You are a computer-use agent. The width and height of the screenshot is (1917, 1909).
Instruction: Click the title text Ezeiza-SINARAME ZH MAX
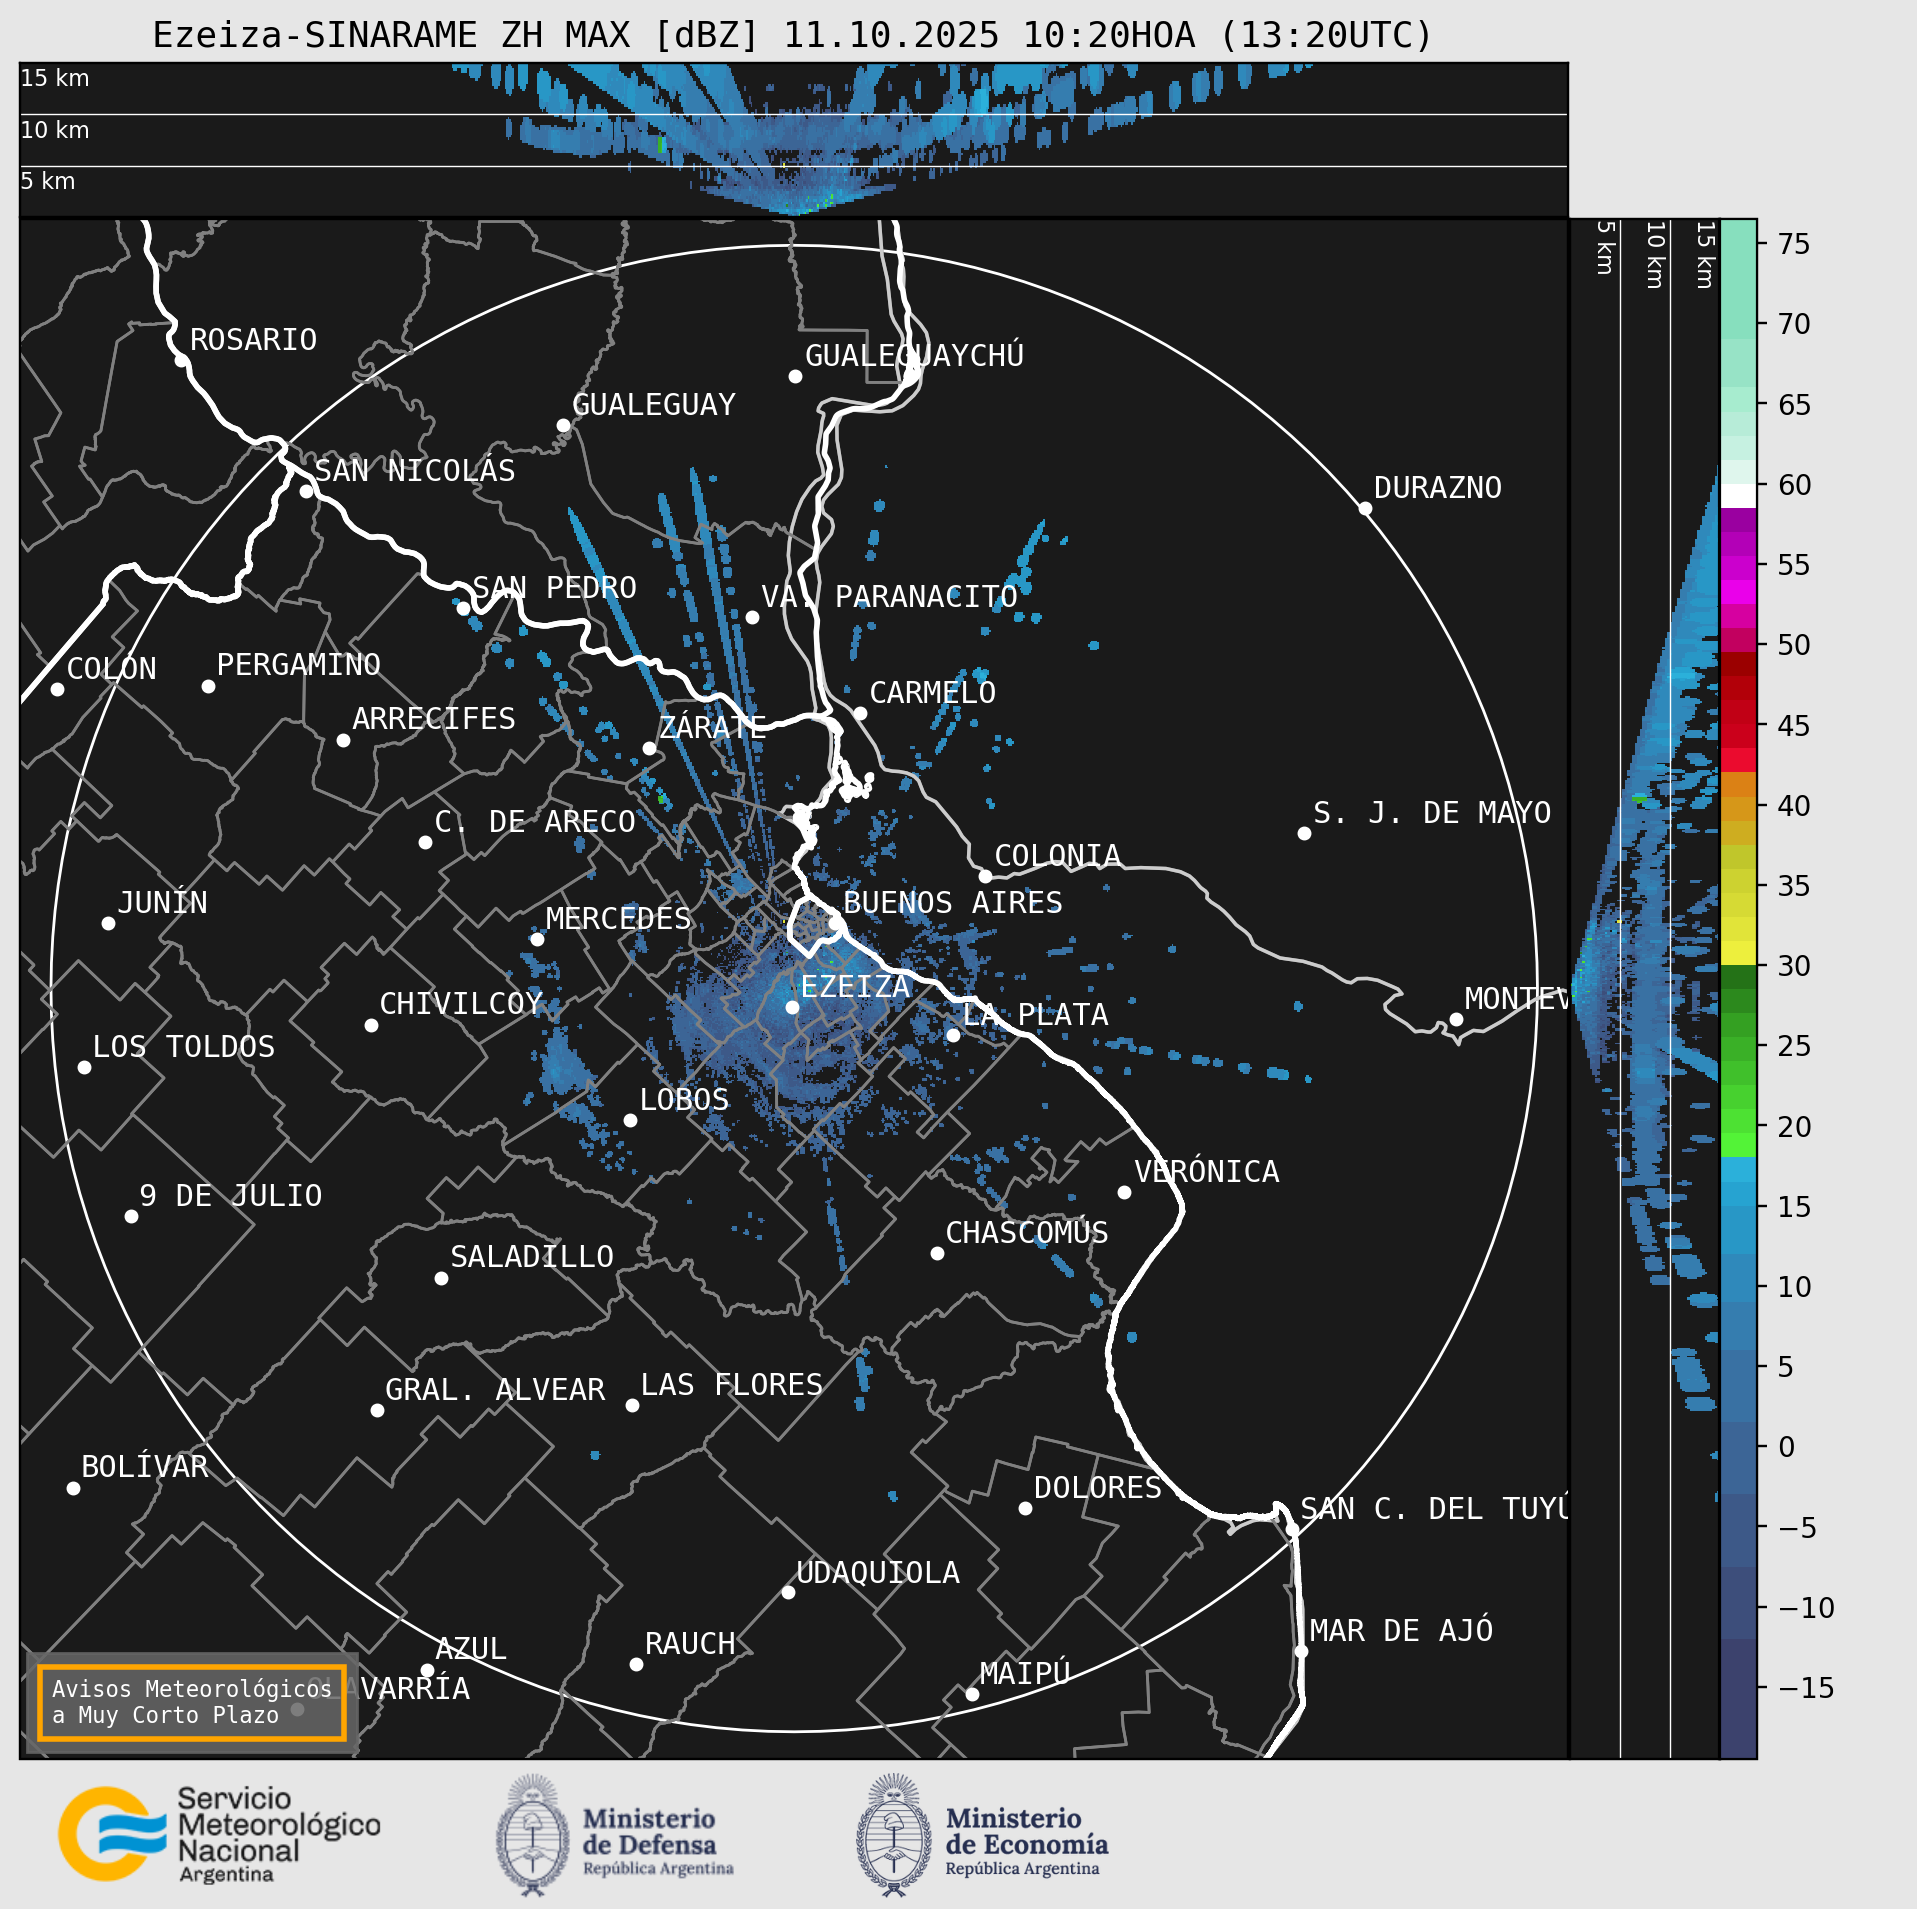pos(391,35)
